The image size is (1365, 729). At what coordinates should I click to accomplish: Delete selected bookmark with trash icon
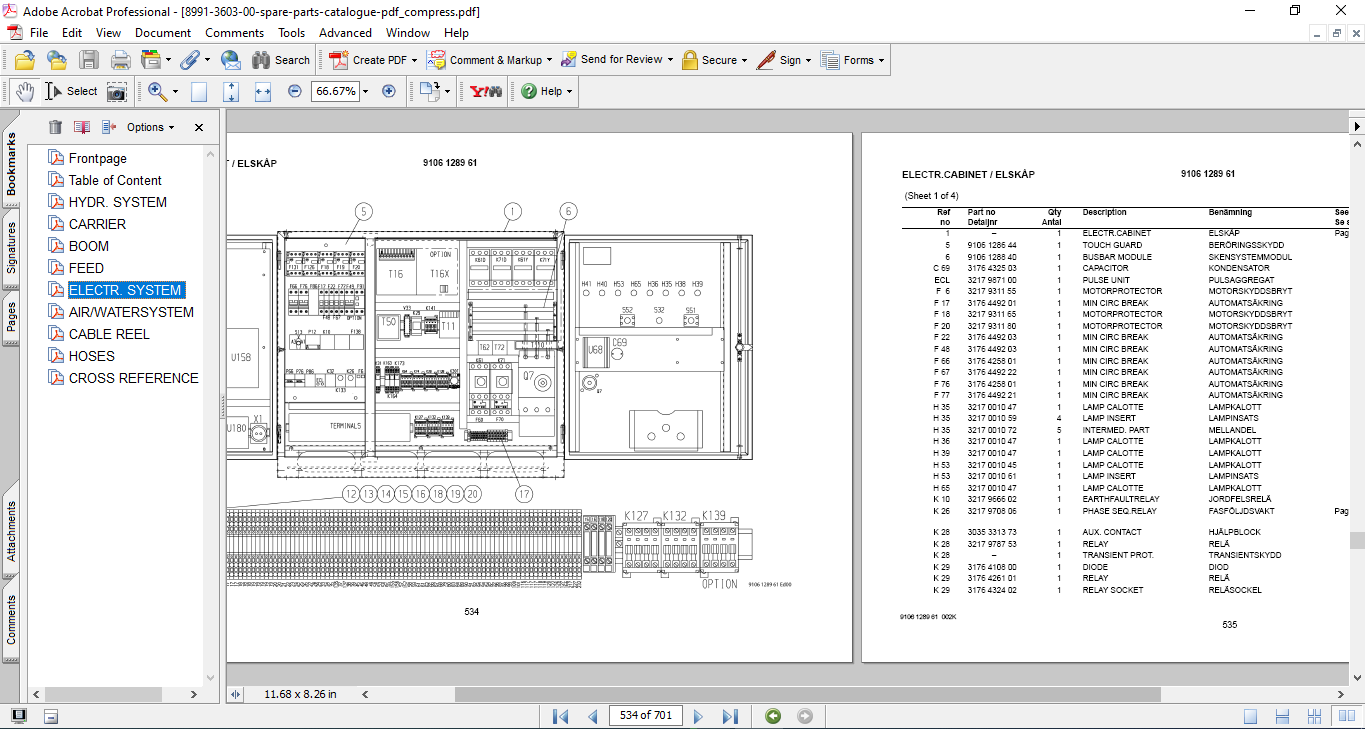coord(55,127)
